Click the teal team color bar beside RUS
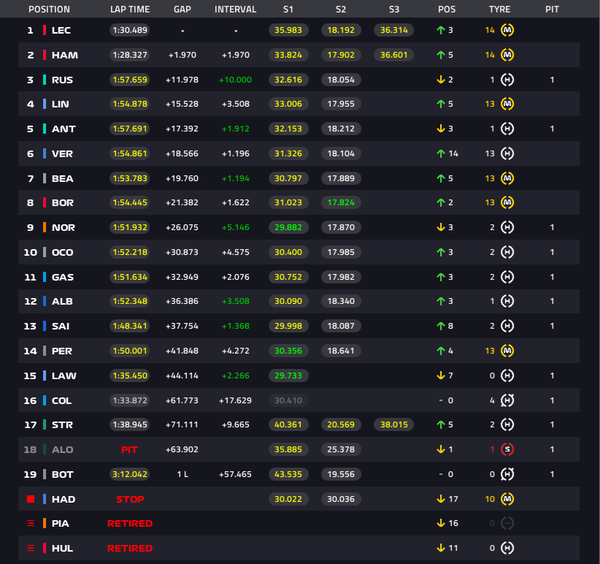The width and height of the screenshot is (600, 564). 44,80
